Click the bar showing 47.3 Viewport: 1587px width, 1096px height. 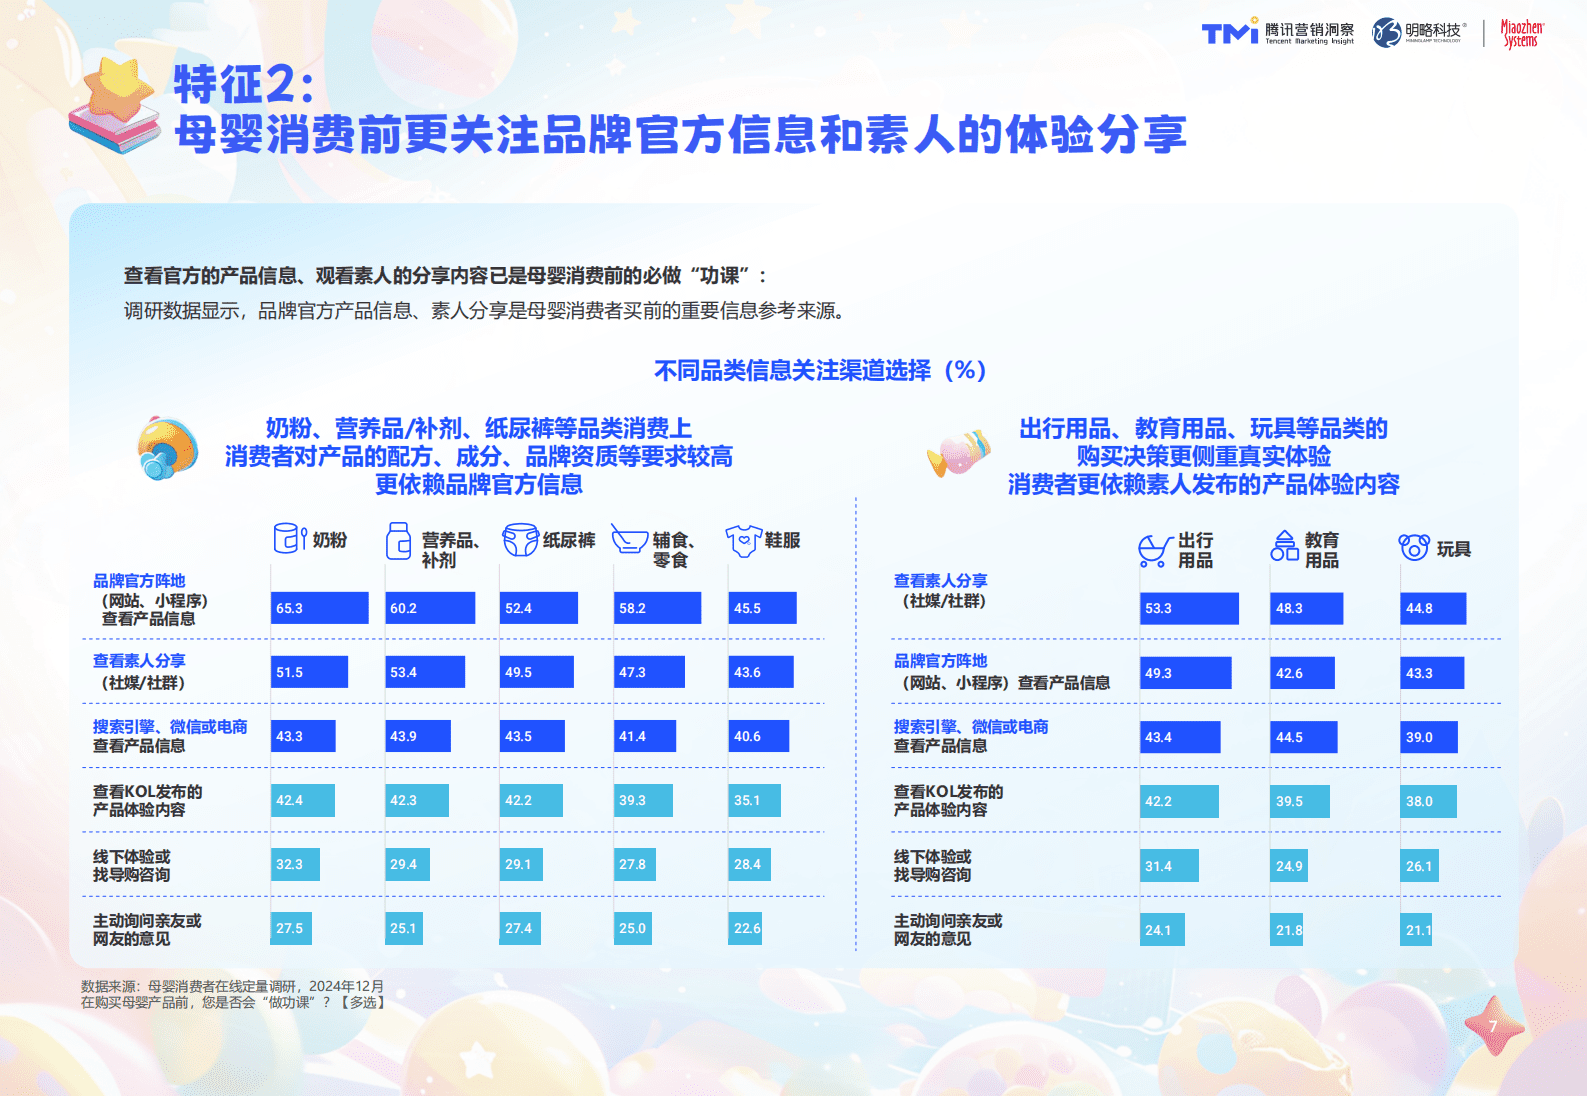click(649, 672)
